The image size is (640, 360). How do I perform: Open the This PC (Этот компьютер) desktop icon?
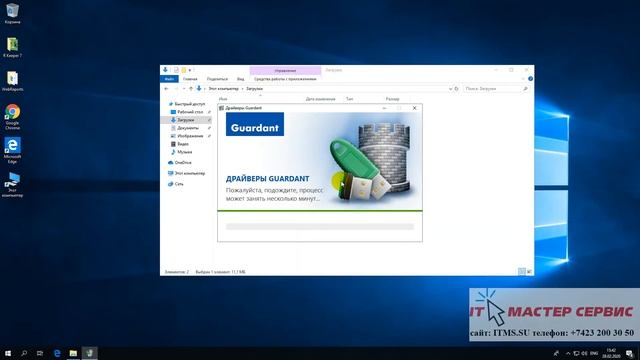tap(12, 184)
